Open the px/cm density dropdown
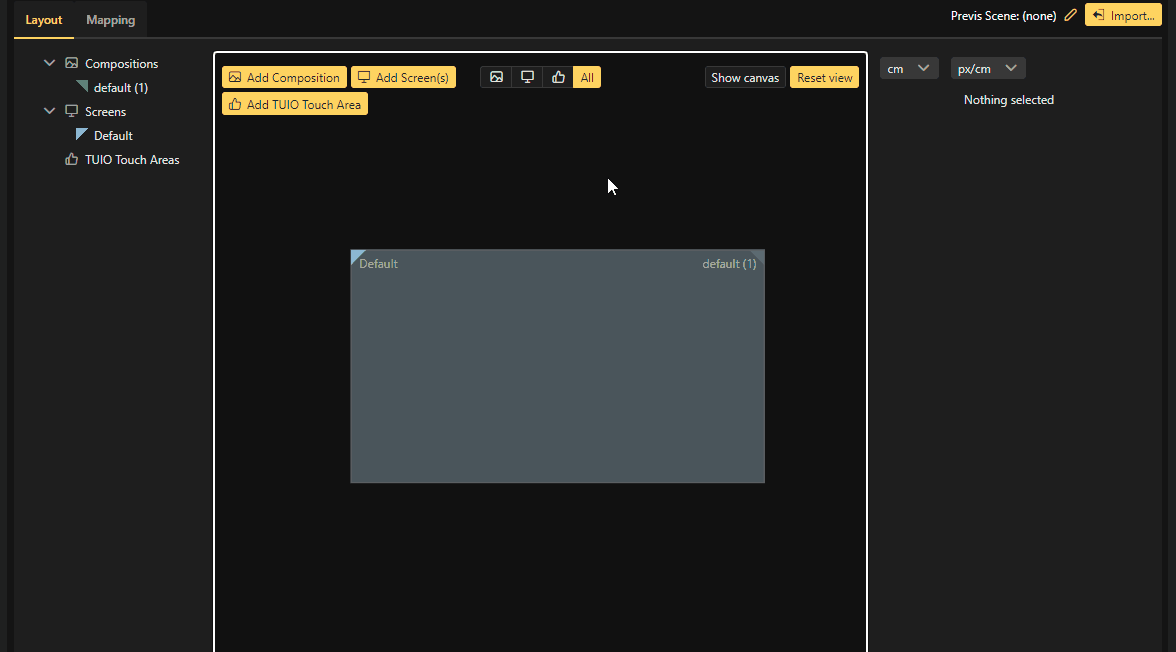 [988, 68]
